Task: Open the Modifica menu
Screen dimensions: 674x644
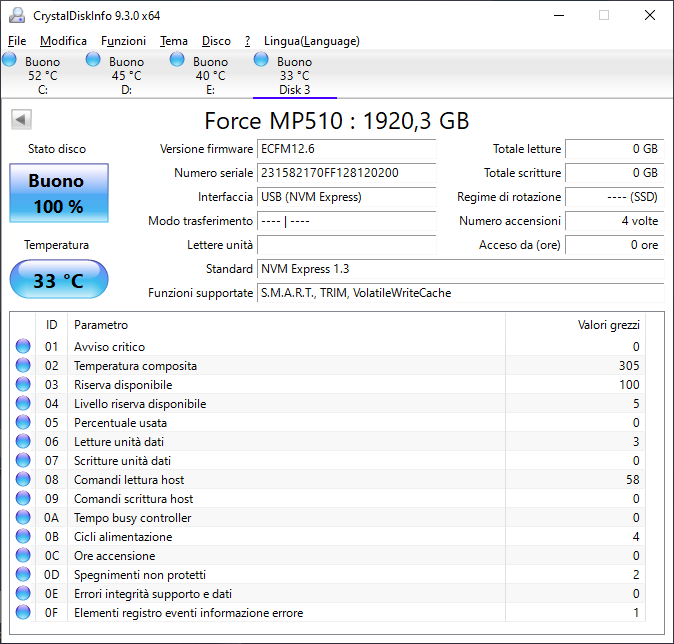Action: 63,41
